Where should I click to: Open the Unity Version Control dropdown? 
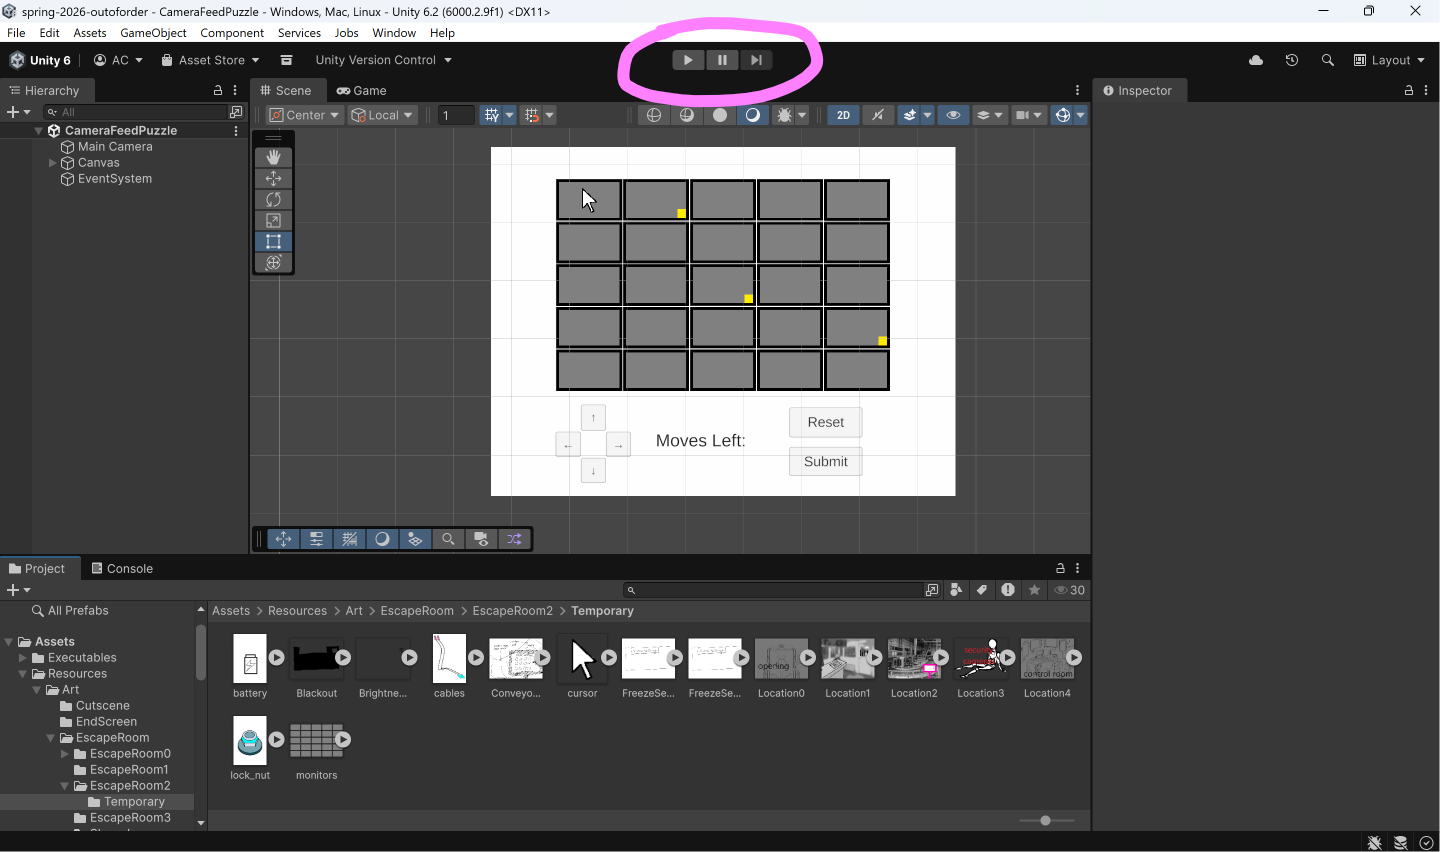[383, 60]
